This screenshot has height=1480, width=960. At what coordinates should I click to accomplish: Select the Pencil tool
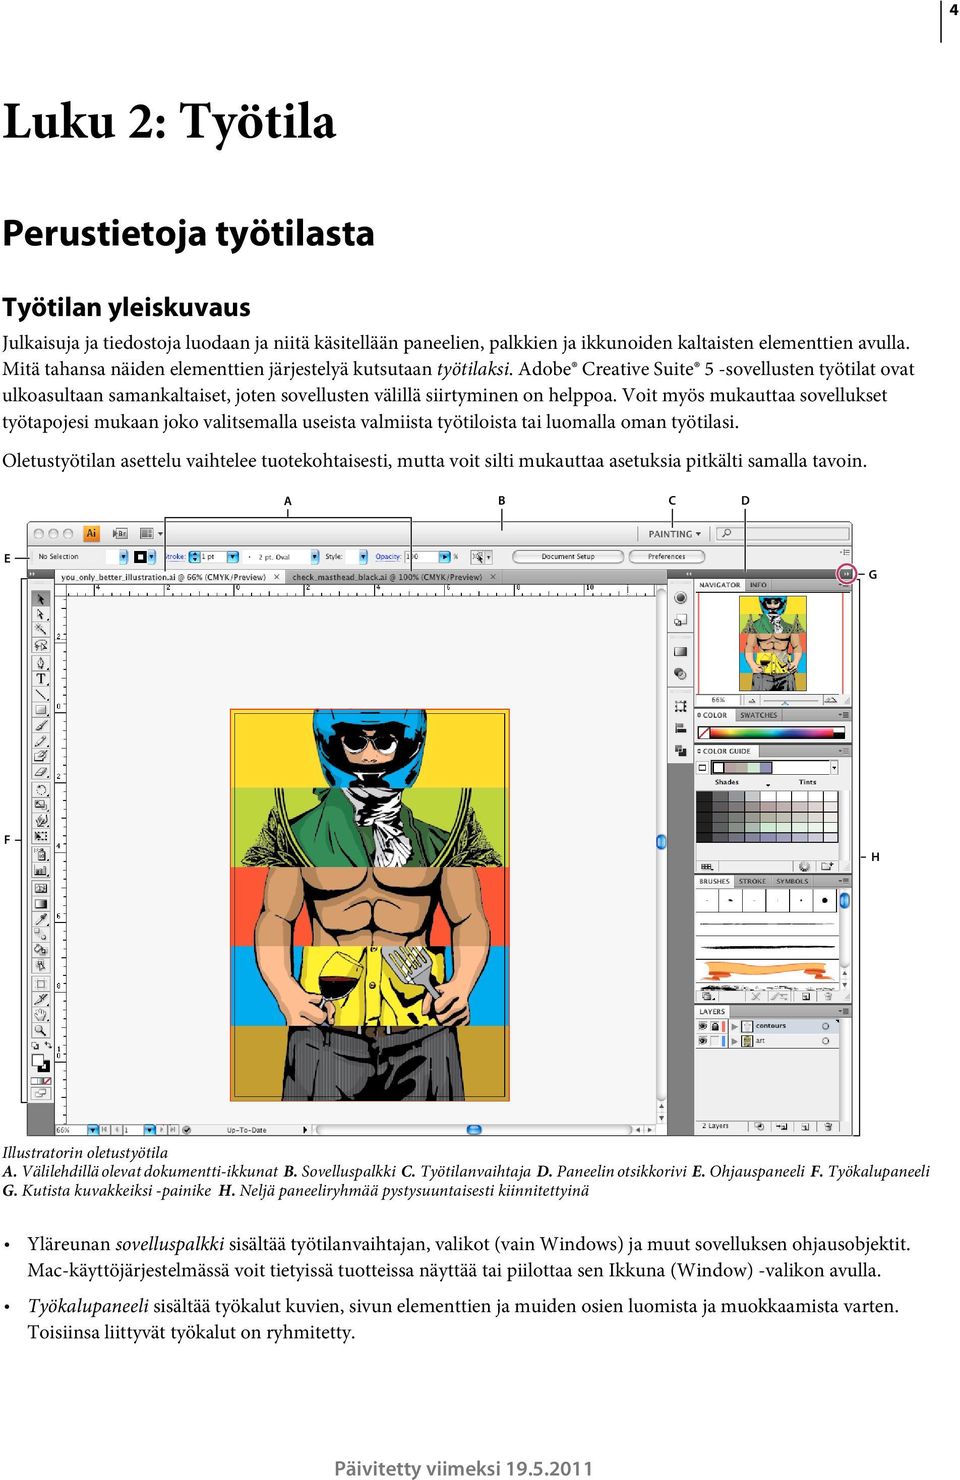coord(41,741)
